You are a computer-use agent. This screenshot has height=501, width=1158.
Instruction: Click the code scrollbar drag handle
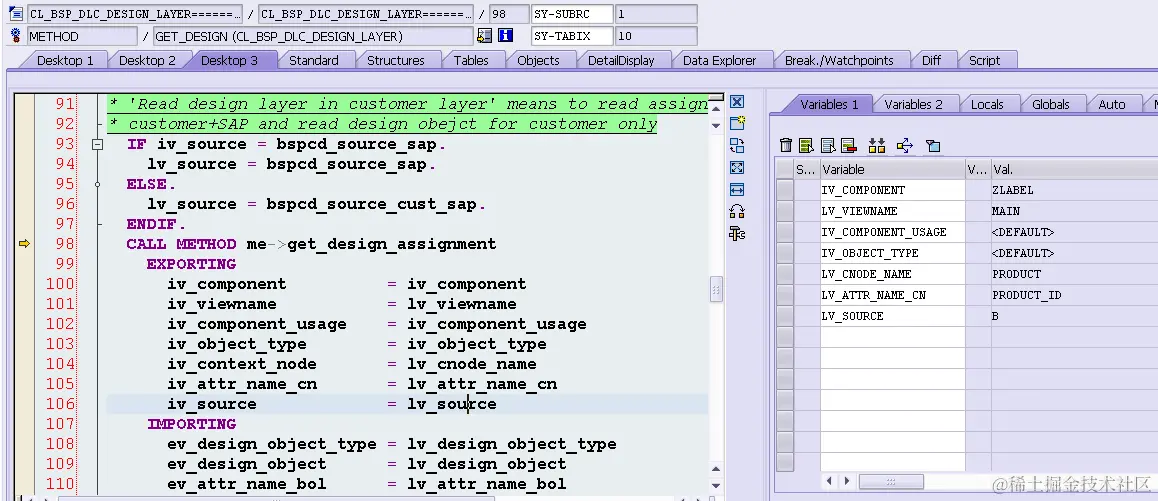[x=716, y=288]
